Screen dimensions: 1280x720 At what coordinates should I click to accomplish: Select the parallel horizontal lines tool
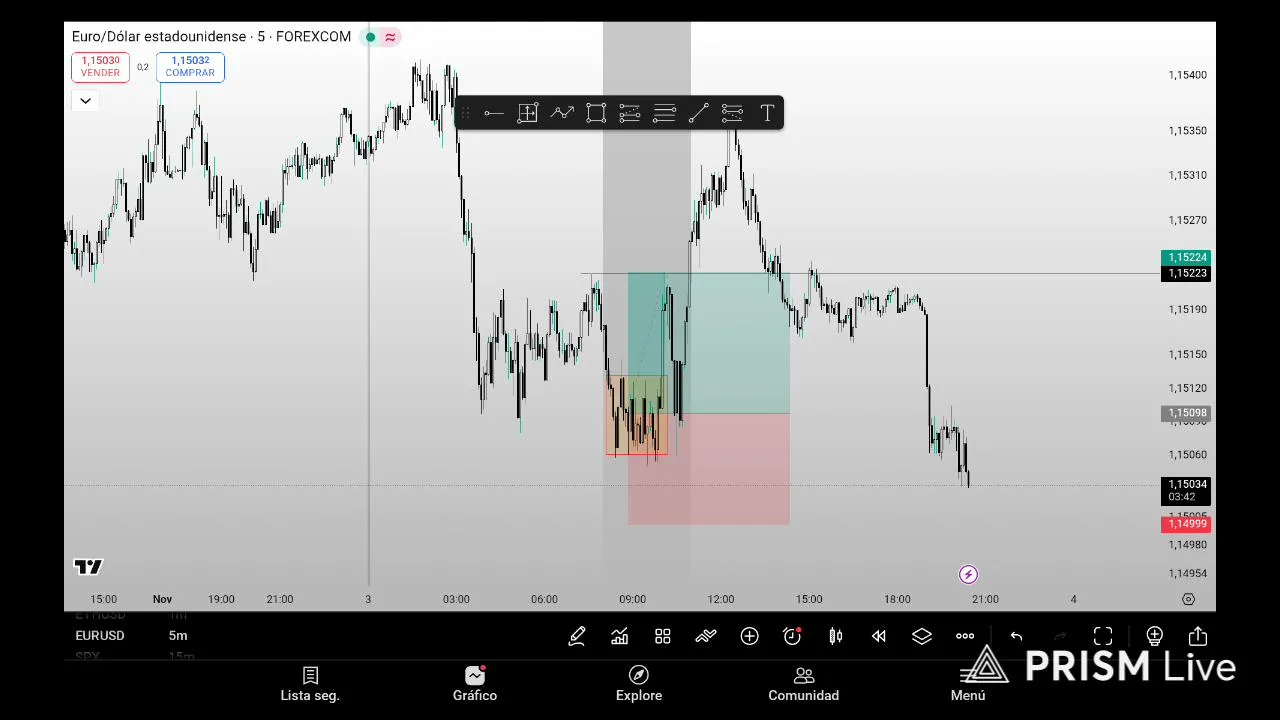pos(664,113)
